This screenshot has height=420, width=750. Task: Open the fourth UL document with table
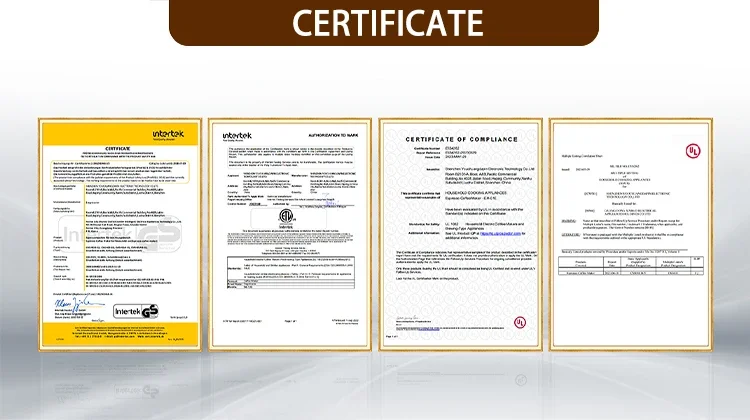coord(630,234)
